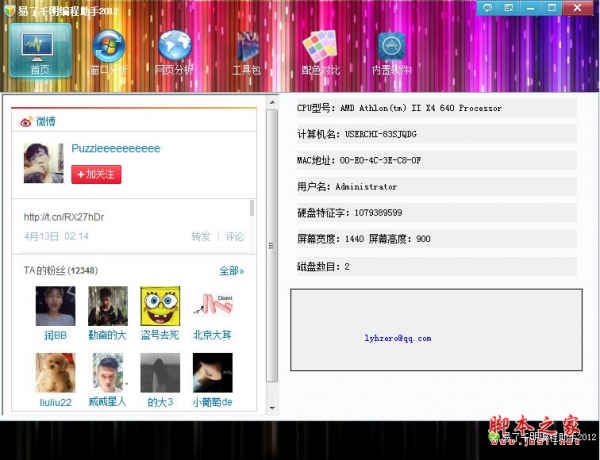Click the 小葡萄de name link

[x=213, y=402]
